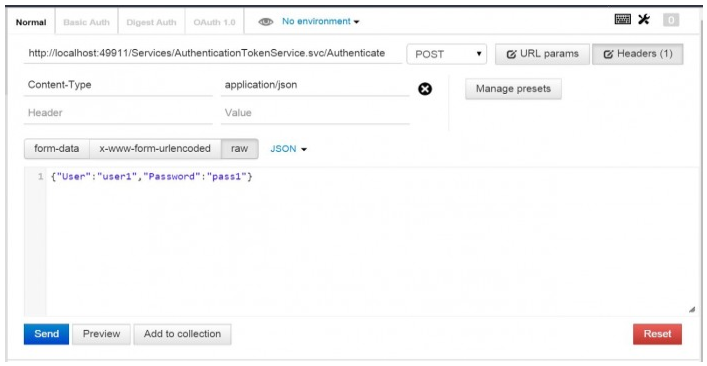Toggle the Headers (1) editor
The height and width of the screenshot is (366, 707).
[x=638, y=54]
